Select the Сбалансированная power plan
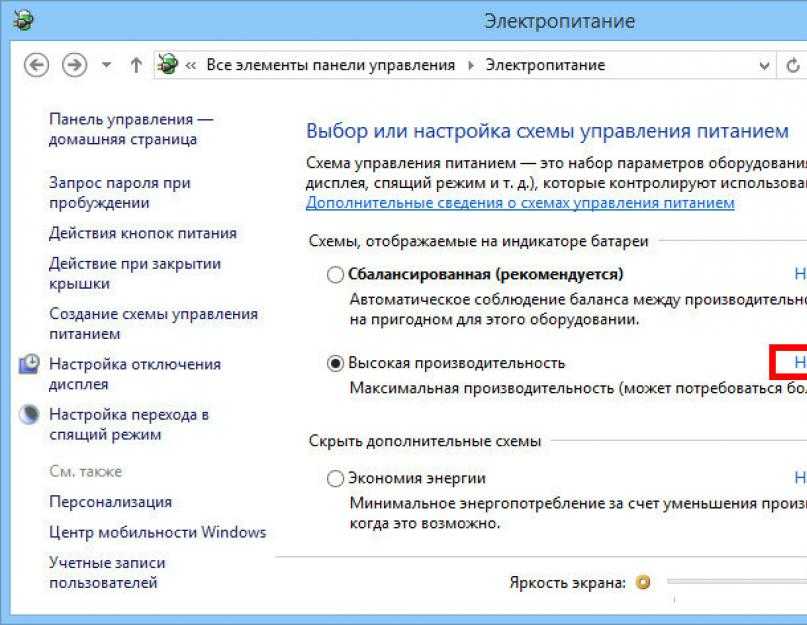This screenshot has width=807, height=625. (335, 274)
